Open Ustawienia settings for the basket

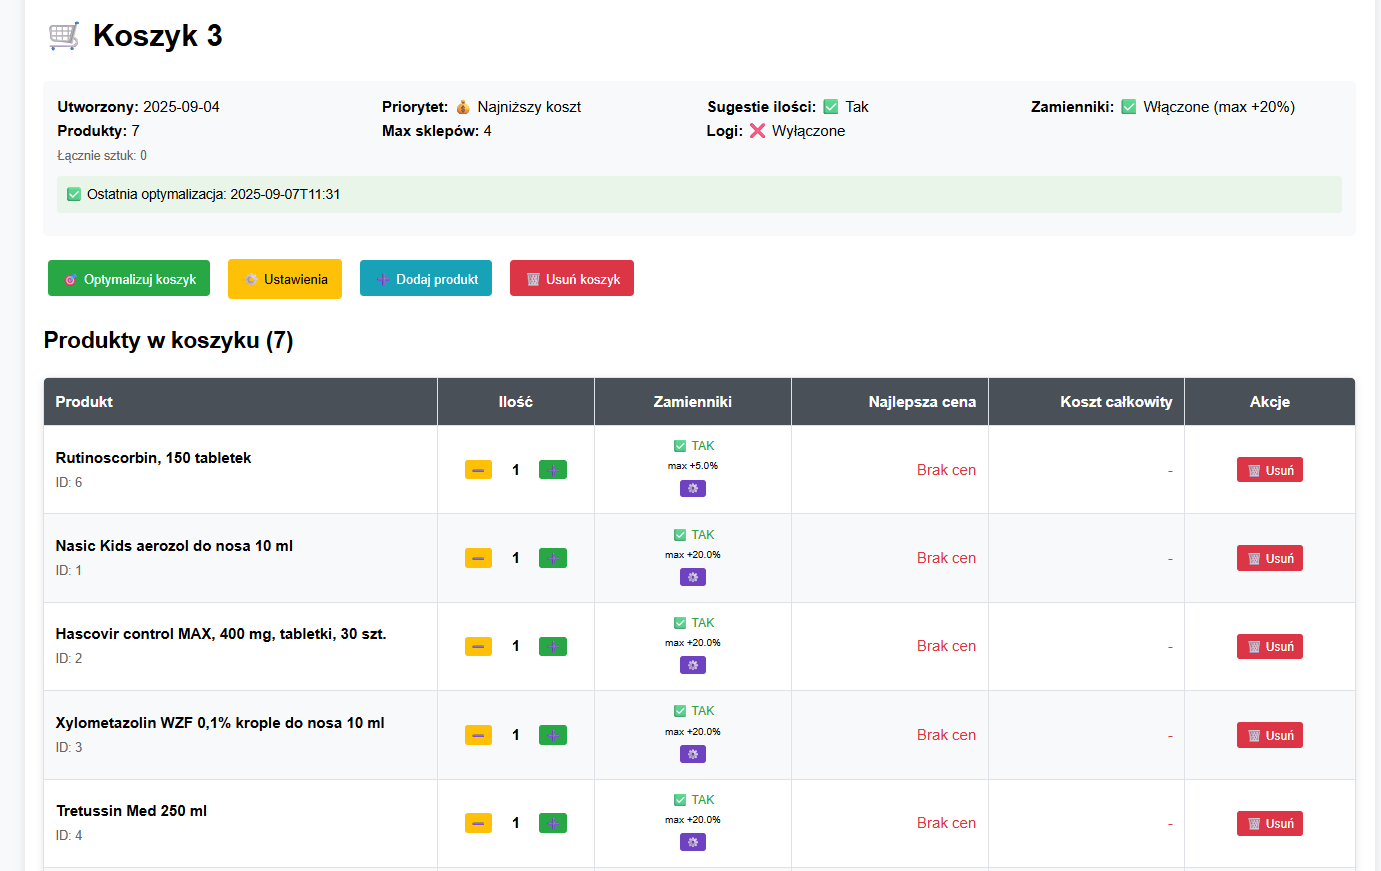[x=285, y=279]
